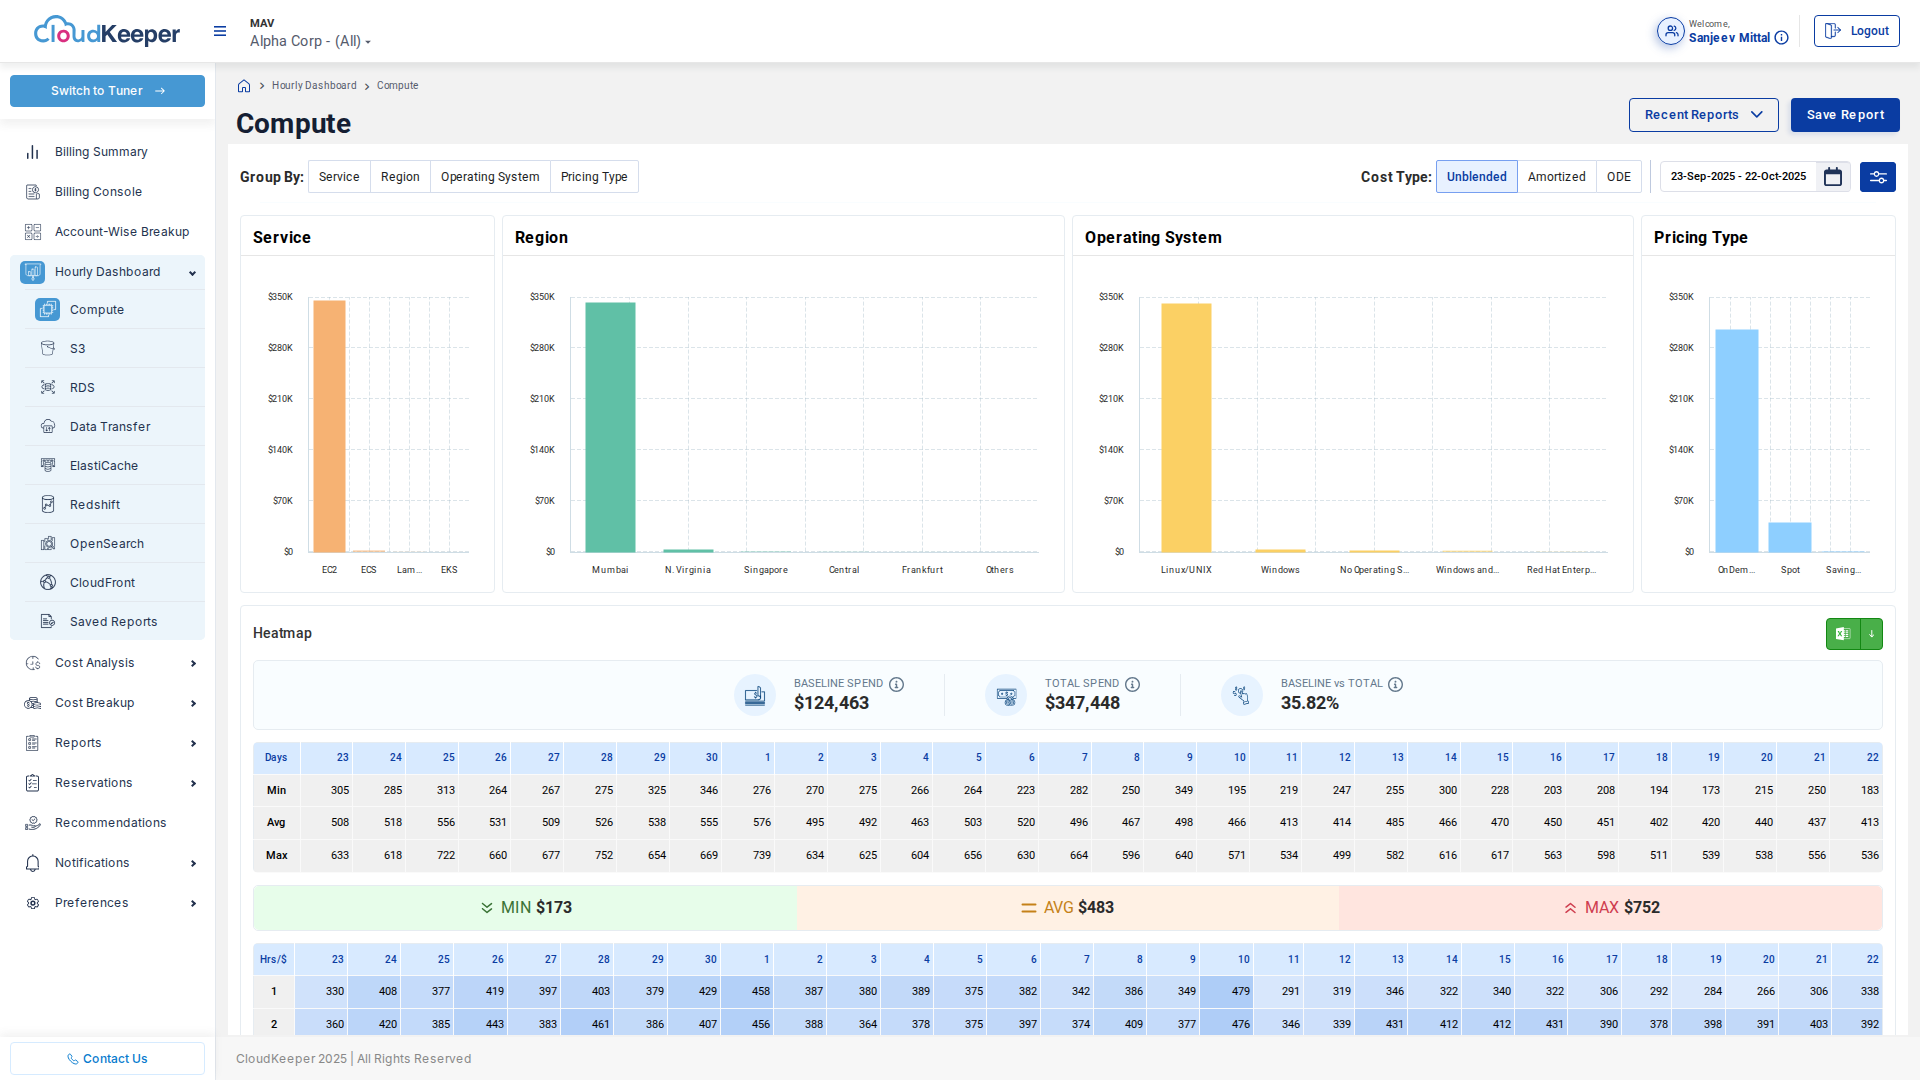
Task: Click the Save Report button
Action: 1844,115
